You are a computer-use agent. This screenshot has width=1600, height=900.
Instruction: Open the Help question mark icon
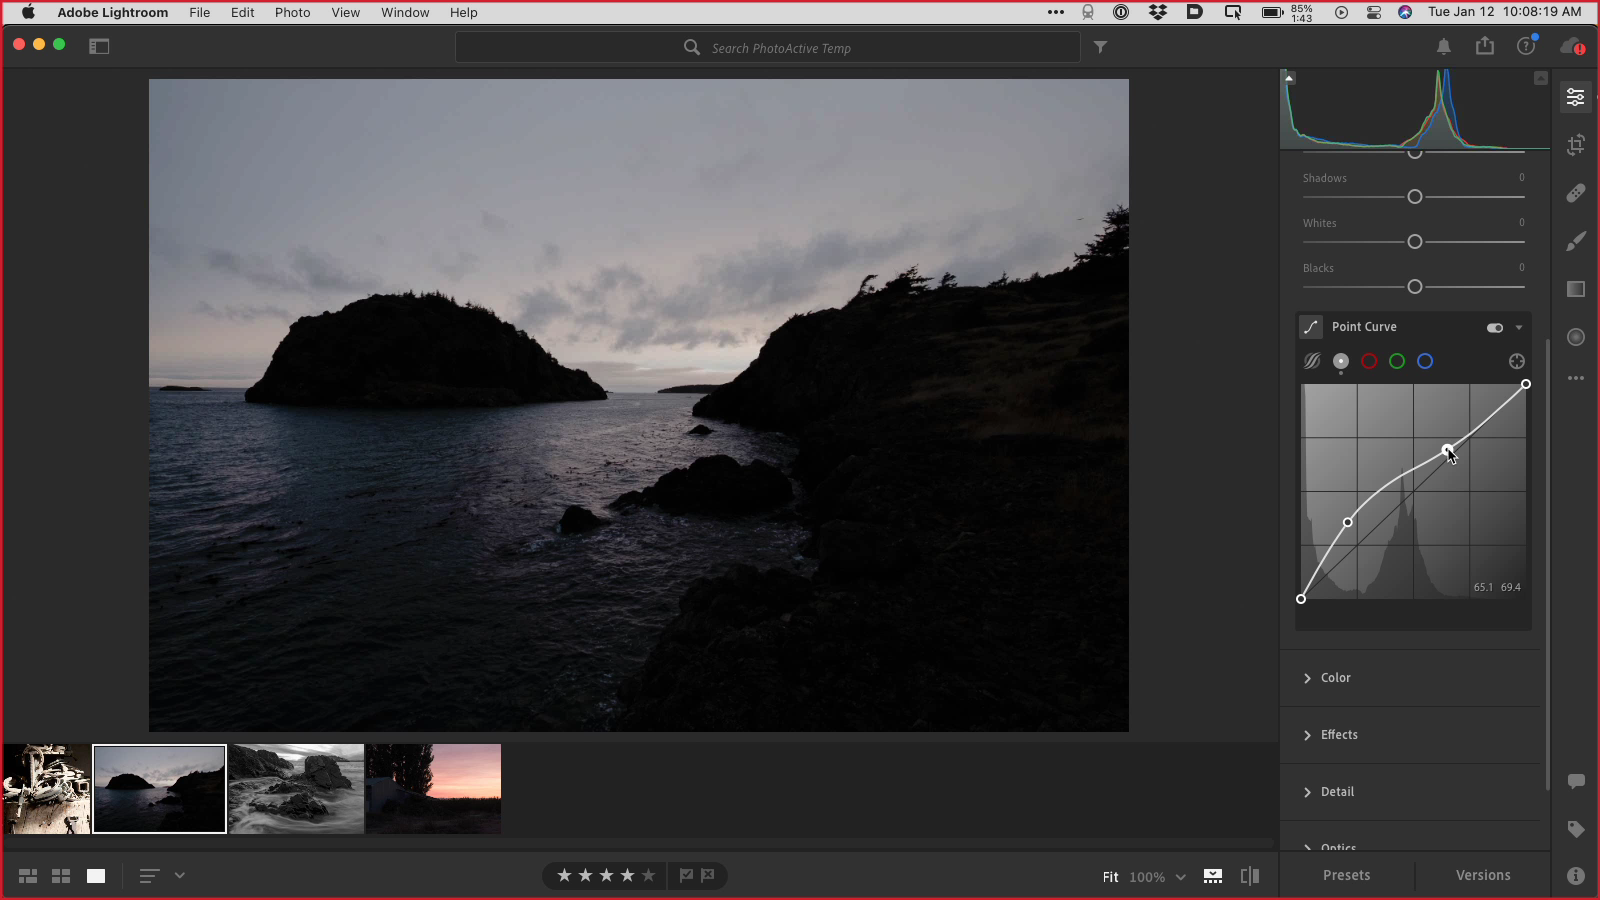pyautogui.click(x=1526, y=47)
